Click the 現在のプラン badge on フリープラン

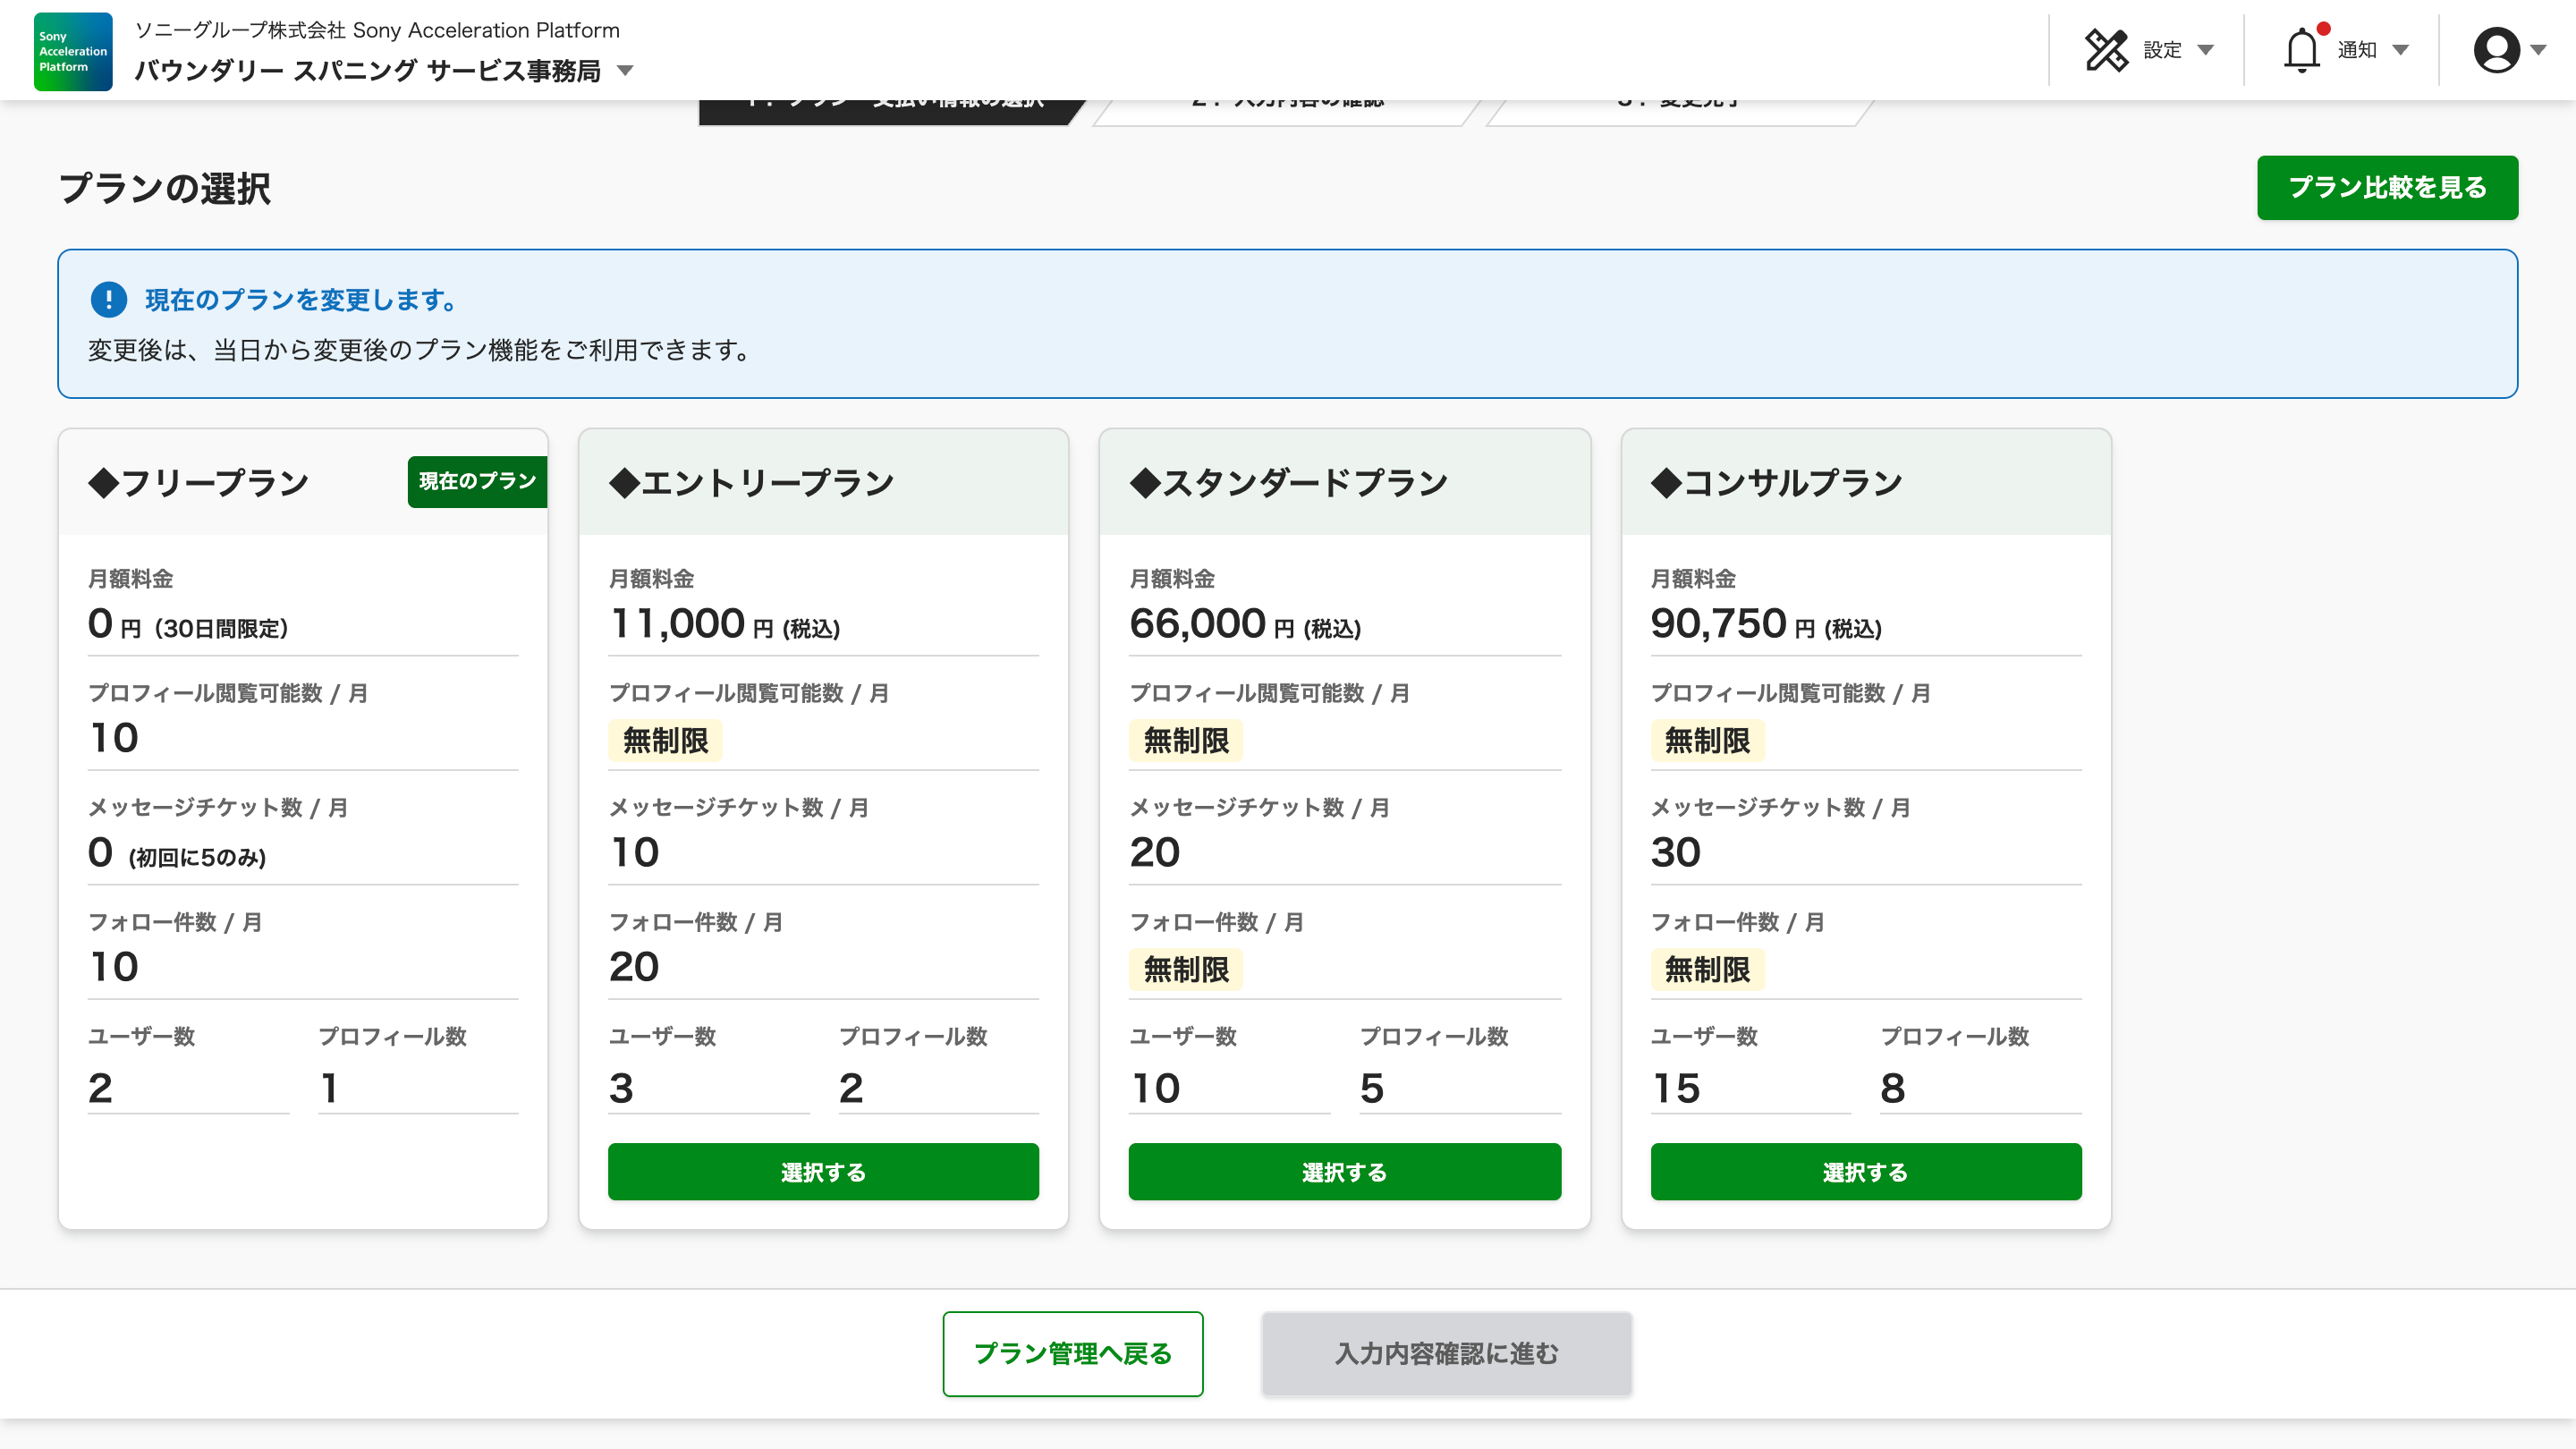coord(477,481)
